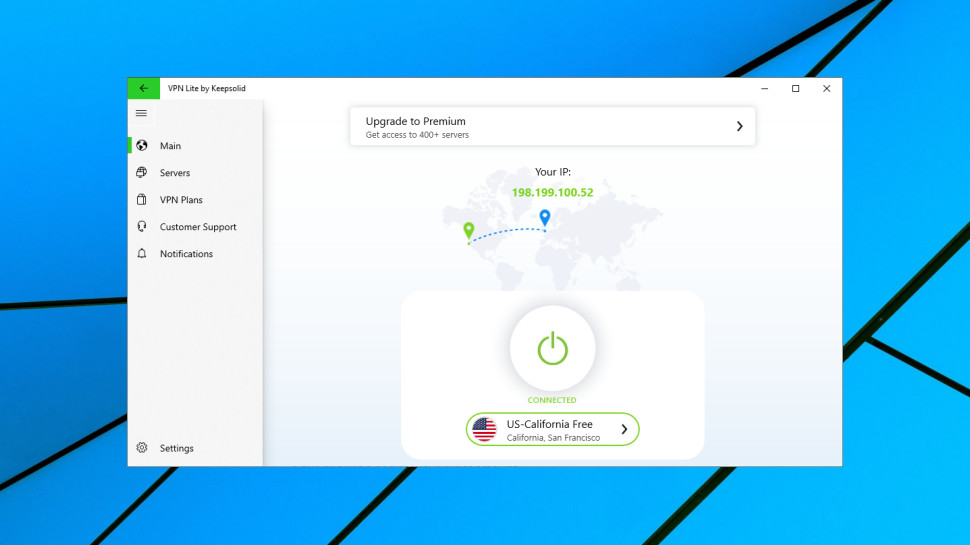Click 'Get access to 400+ servers' text
Viewport: 970px width, 545px height.
(417, 135)
